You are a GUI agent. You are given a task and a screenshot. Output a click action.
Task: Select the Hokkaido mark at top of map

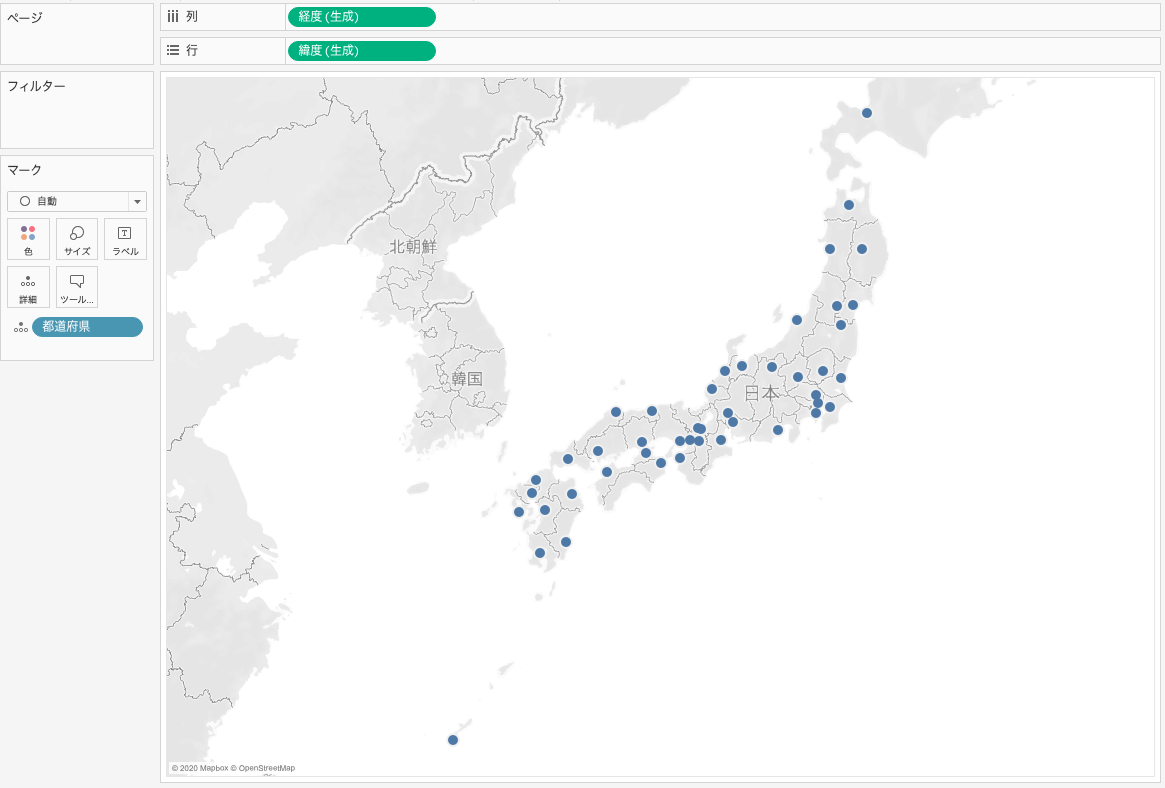pyautogui.click(x=867, y=113)
